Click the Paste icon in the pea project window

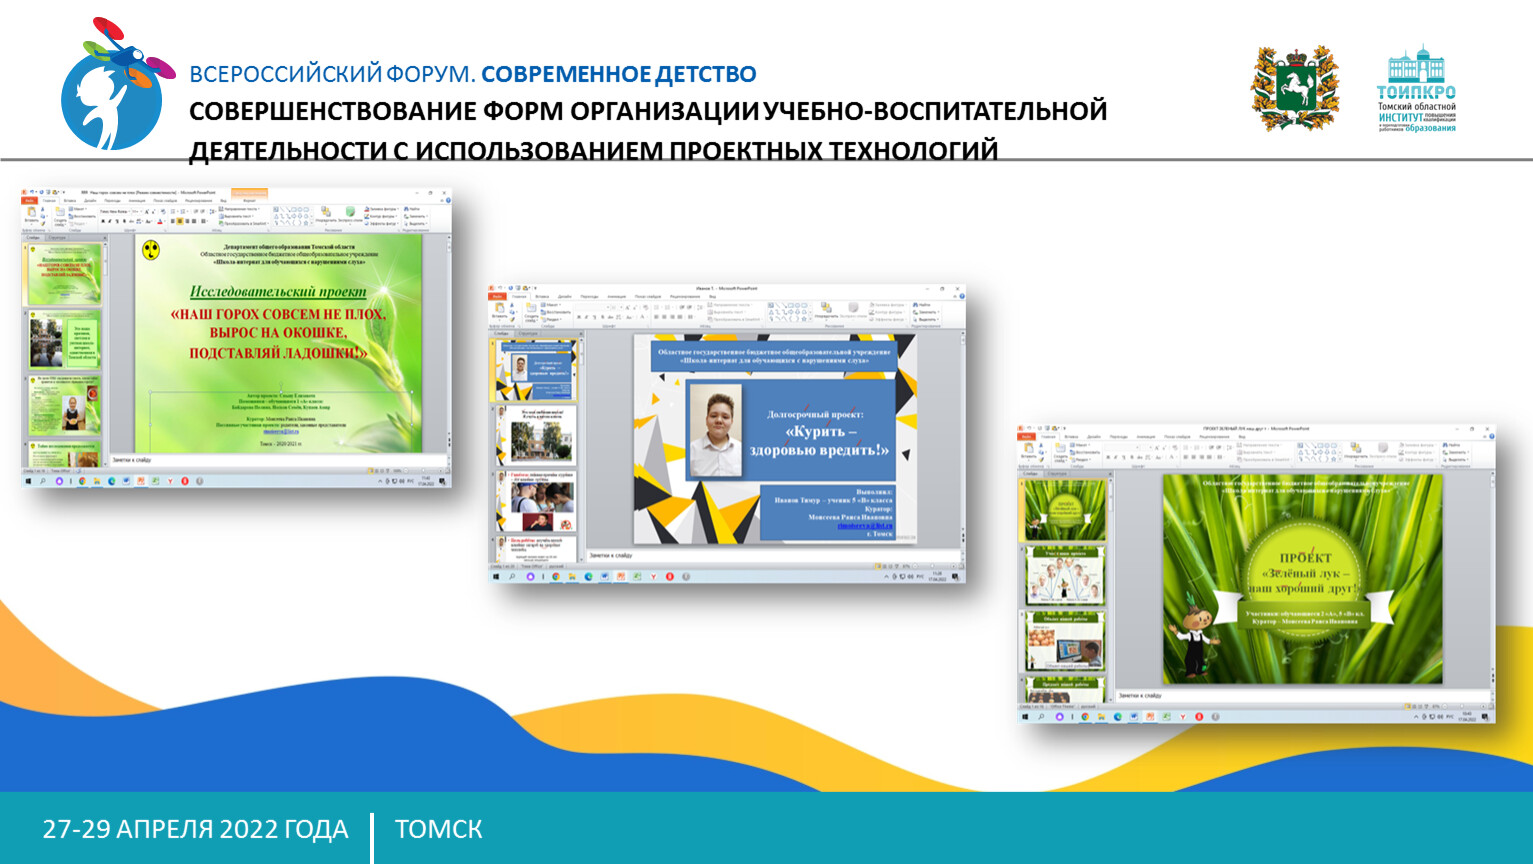[x=32, y=213]
